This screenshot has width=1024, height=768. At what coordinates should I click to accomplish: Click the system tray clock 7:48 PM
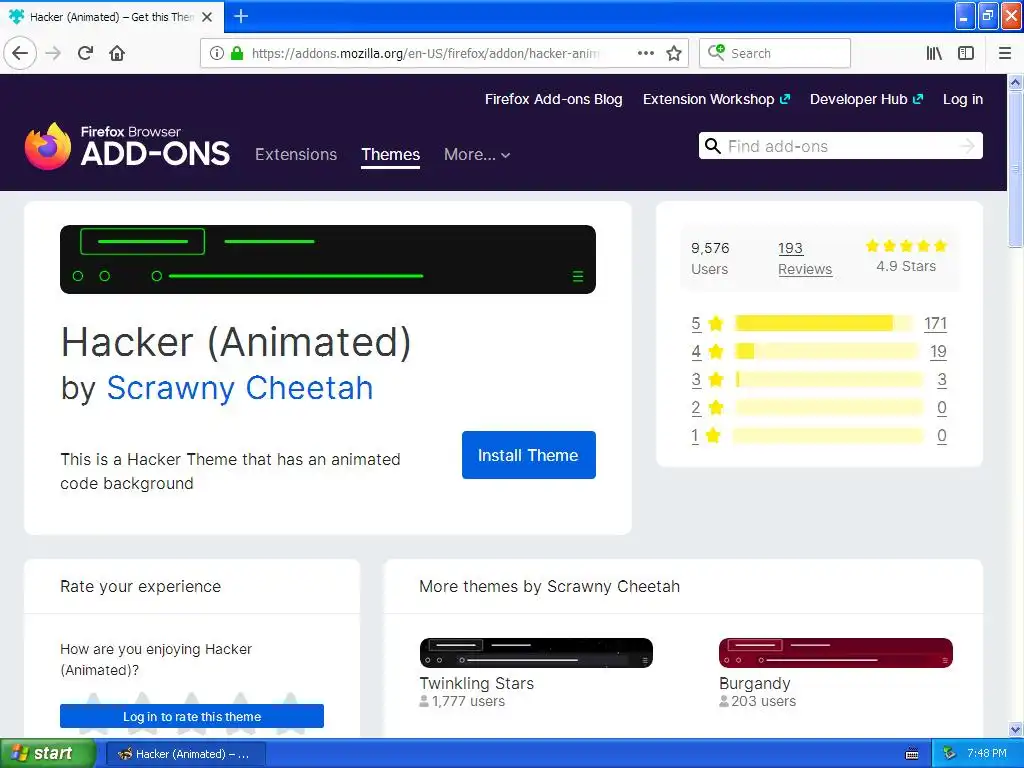click(987, 753)
